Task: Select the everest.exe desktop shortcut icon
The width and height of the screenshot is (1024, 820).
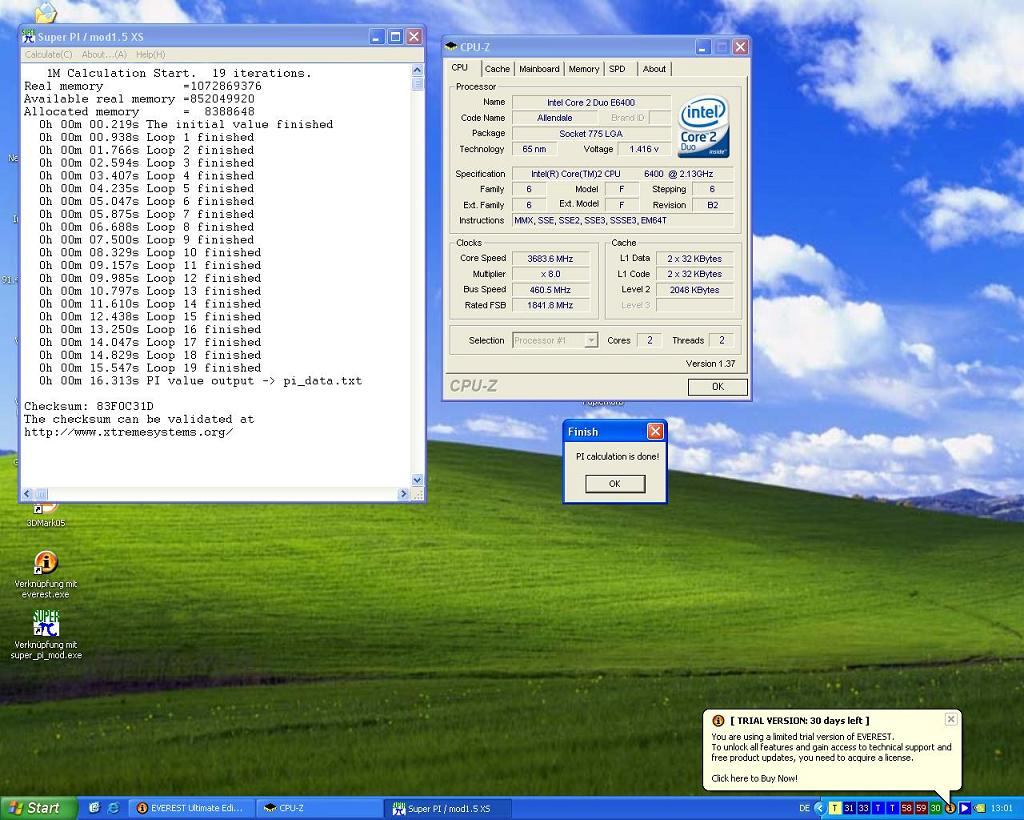Action: click(x=46, y=562)
